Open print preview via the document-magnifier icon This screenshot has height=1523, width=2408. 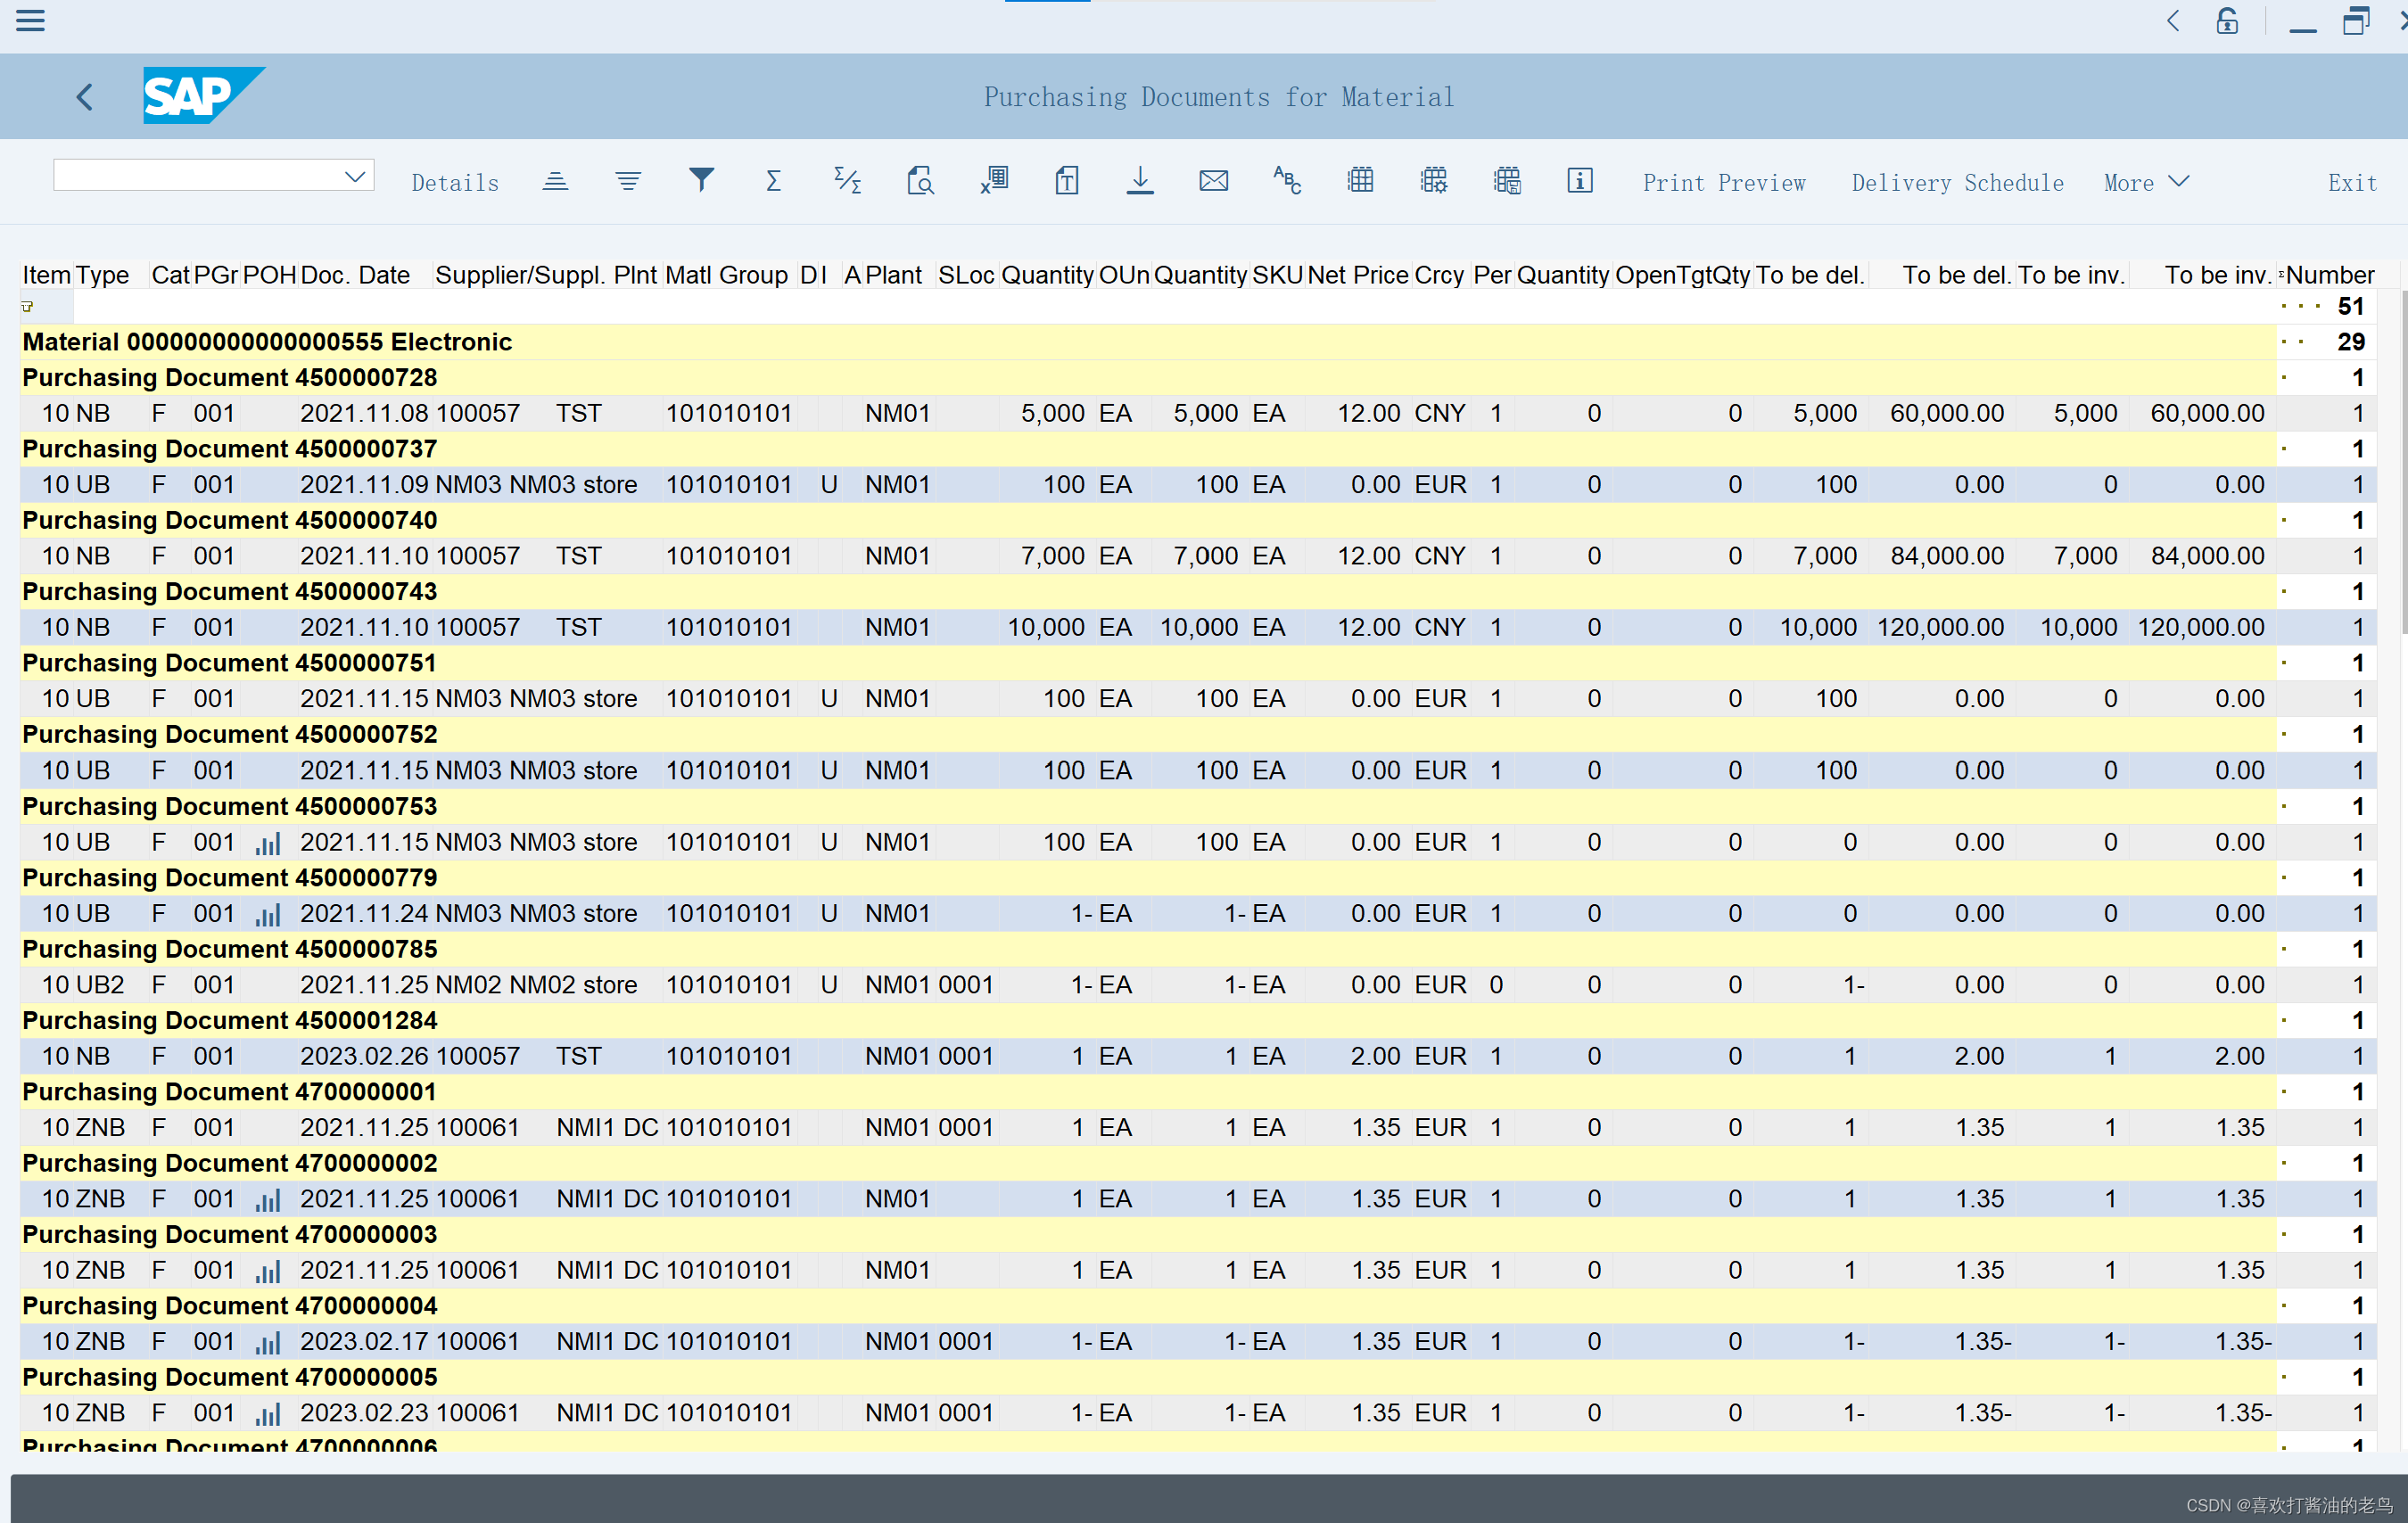pos(920,181)
